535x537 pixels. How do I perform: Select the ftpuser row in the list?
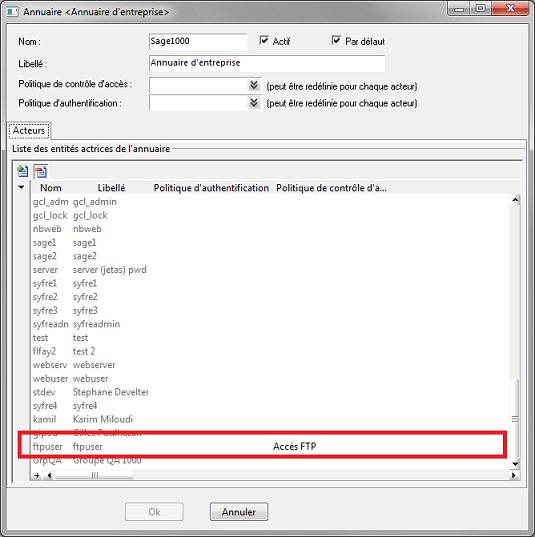(x=262, y=447)
